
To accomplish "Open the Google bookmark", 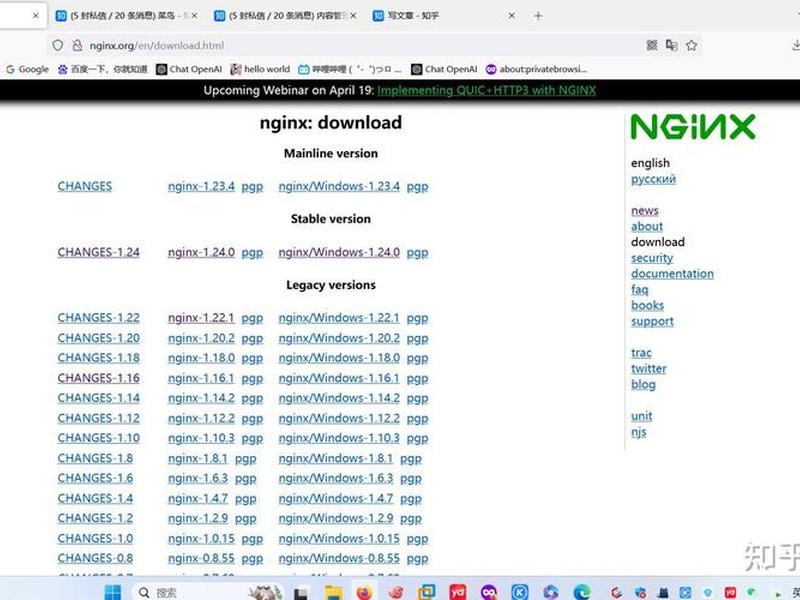I will [28, 69].
